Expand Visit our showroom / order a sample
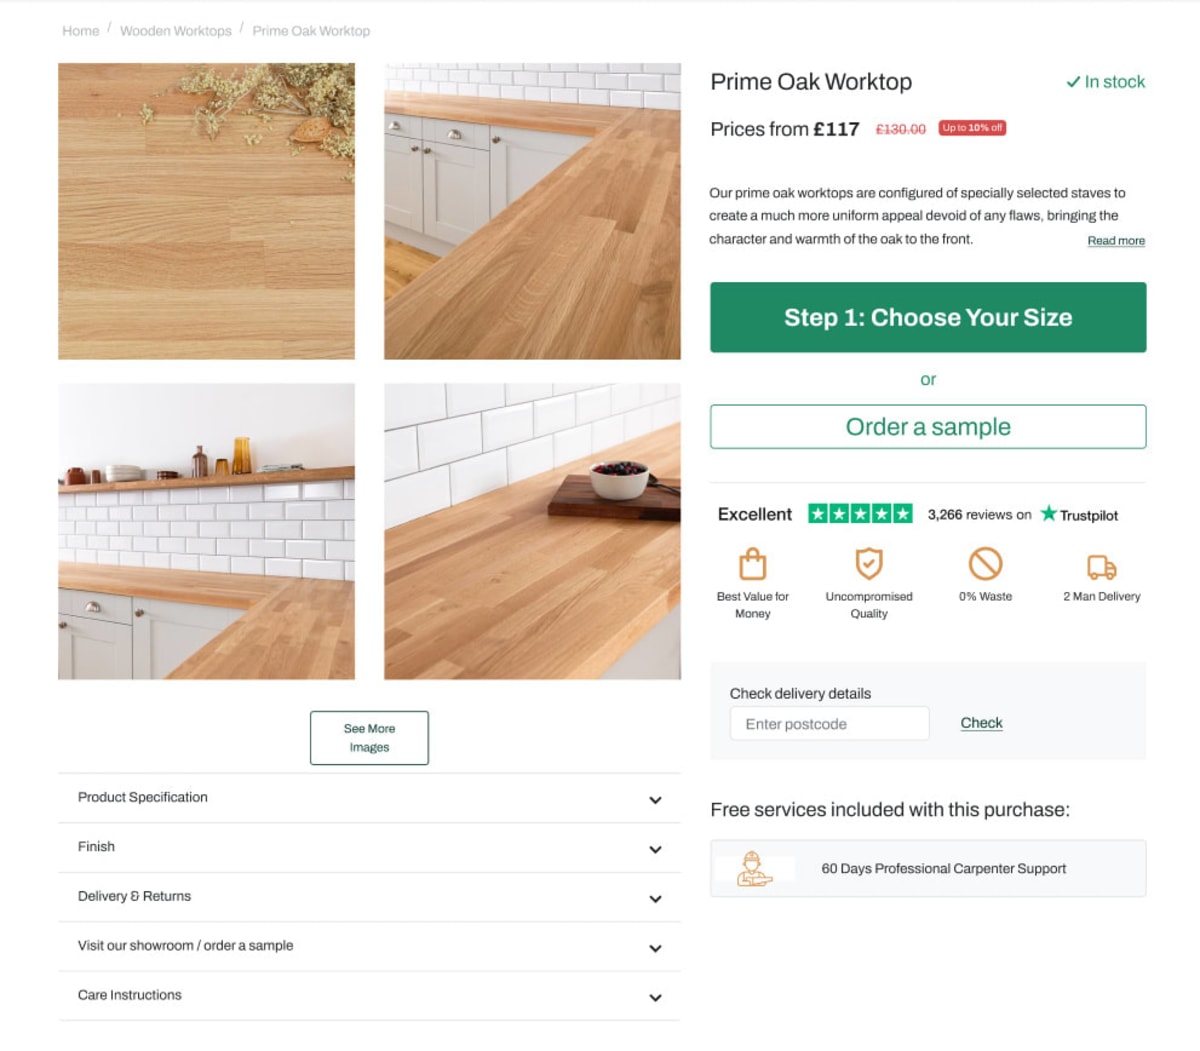The height and width of the screenshot is (1051, 1200). coord(369,946)
